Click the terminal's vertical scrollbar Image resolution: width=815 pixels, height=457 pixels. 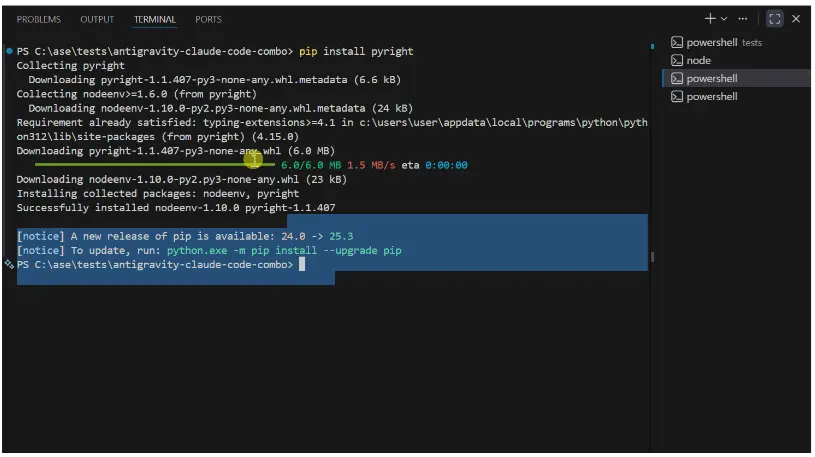[651, 256]
